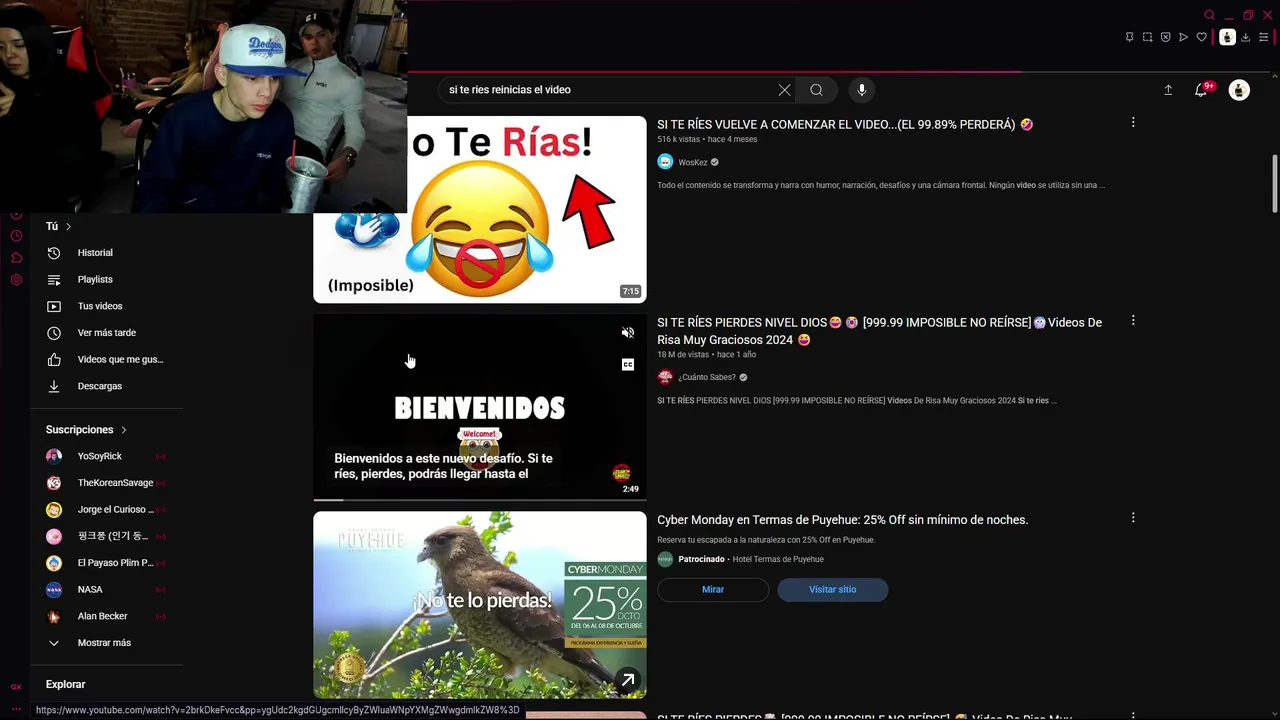This screenshot has width=1280, height=720.
Task: Open the ad blocker shield icon
Action: pyautogui.click(x=1165, y=37)
